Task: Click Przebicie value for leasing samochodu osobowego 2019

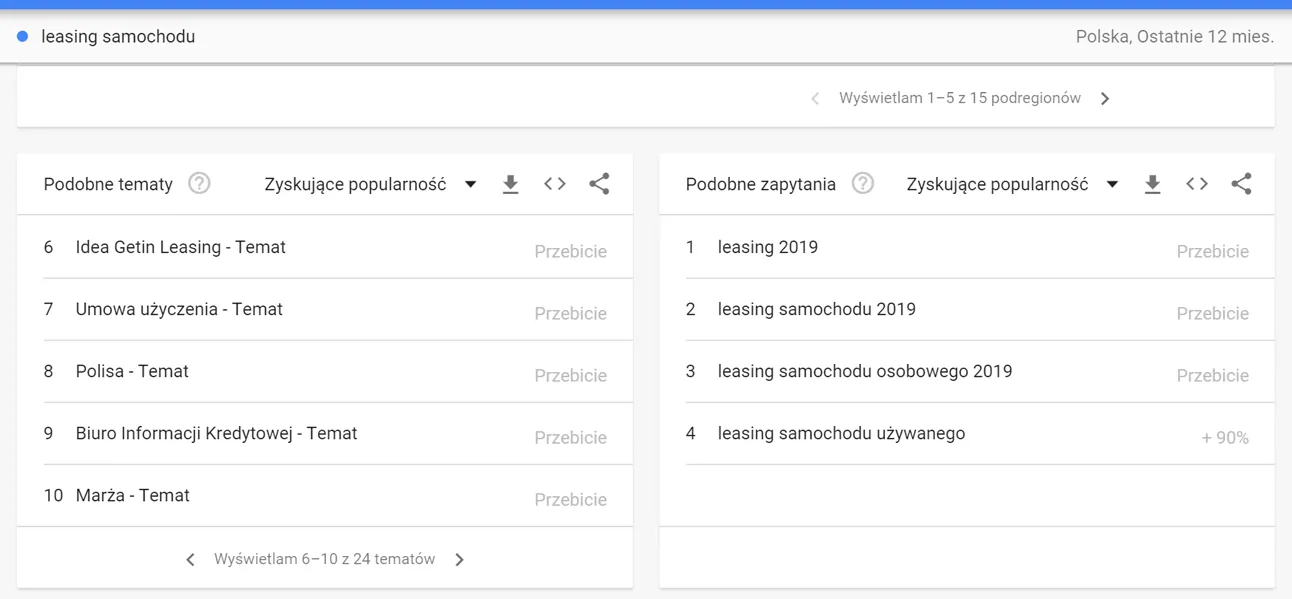Action: (x=1212, y=376)
